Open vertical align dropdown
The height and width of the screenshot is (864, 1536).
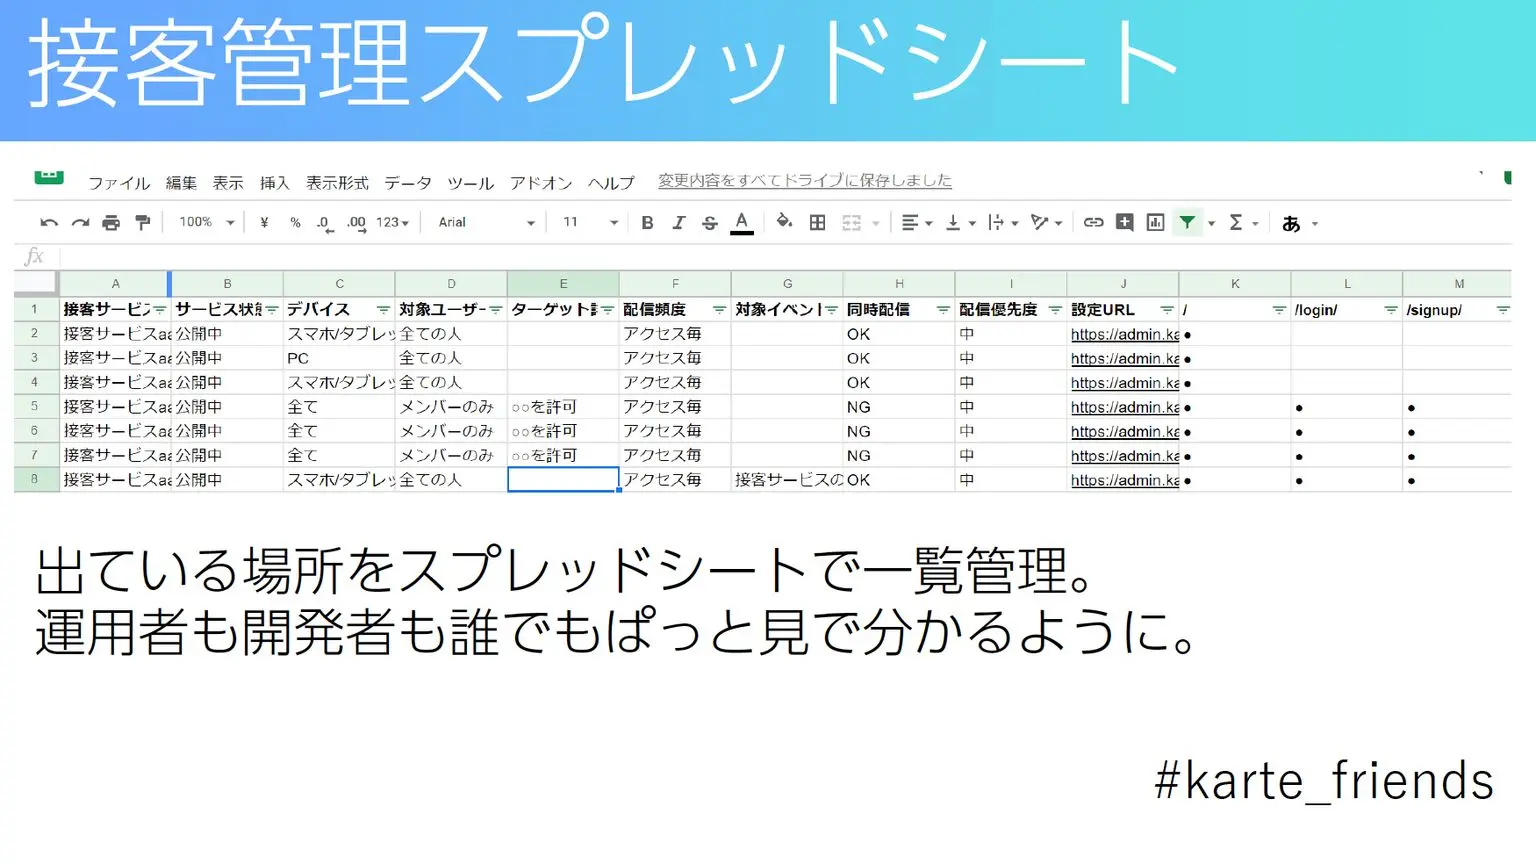point(960,222)
